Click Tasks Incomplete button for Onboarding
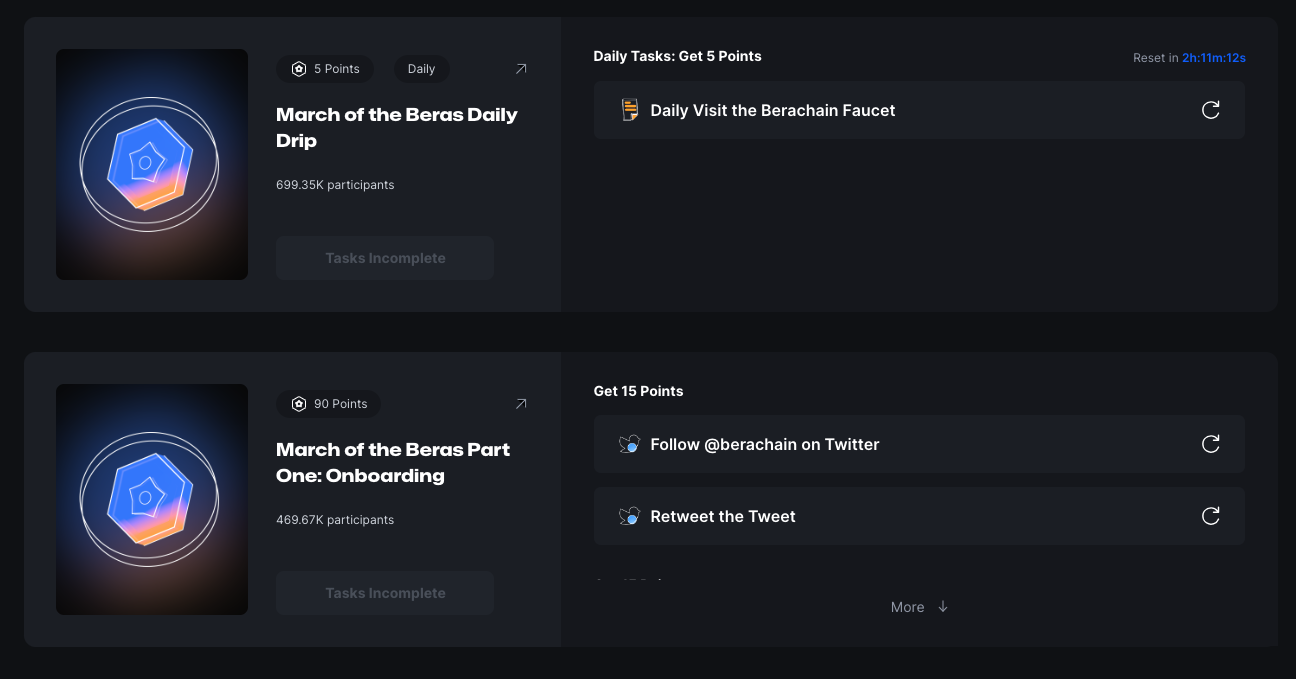The width and height of the screenshot is (1296, 679). click(x=385, y=593)
